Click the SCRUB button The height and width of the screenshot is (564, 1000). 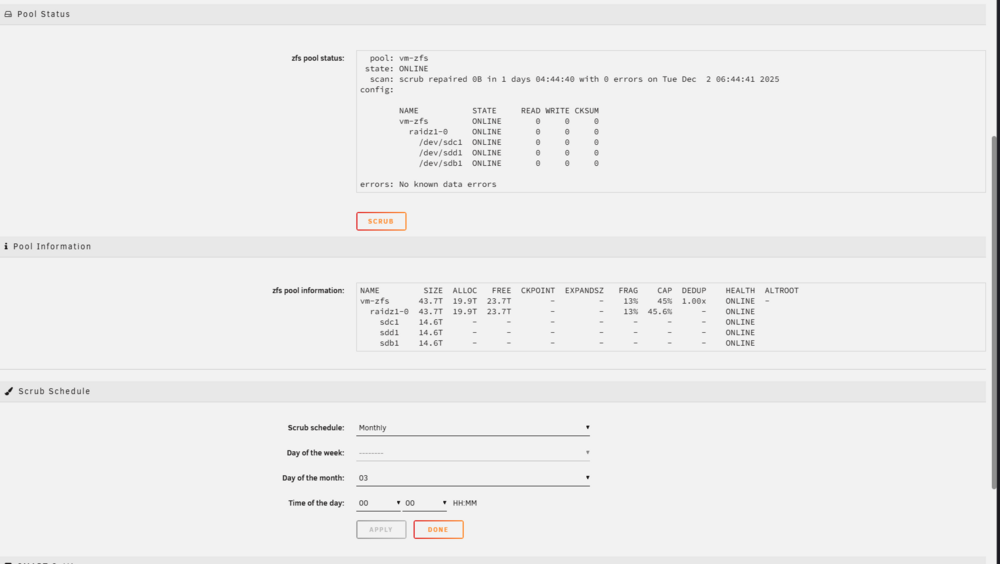pyautogui.click(x=381, y=221)
